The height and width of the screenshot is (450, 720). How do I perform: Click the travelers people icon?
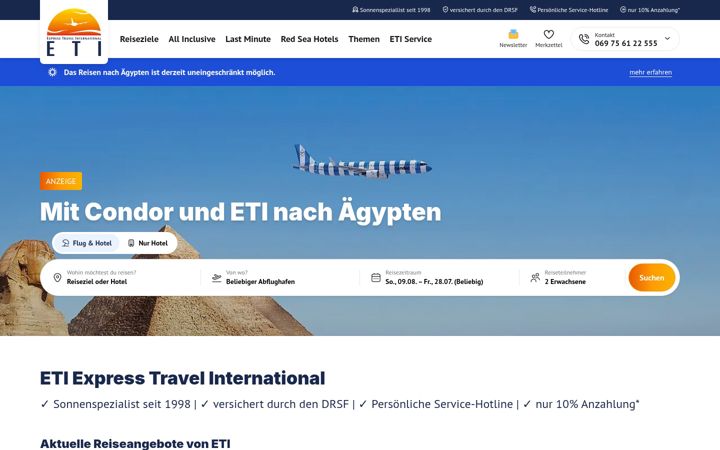(x=535, y=277)
